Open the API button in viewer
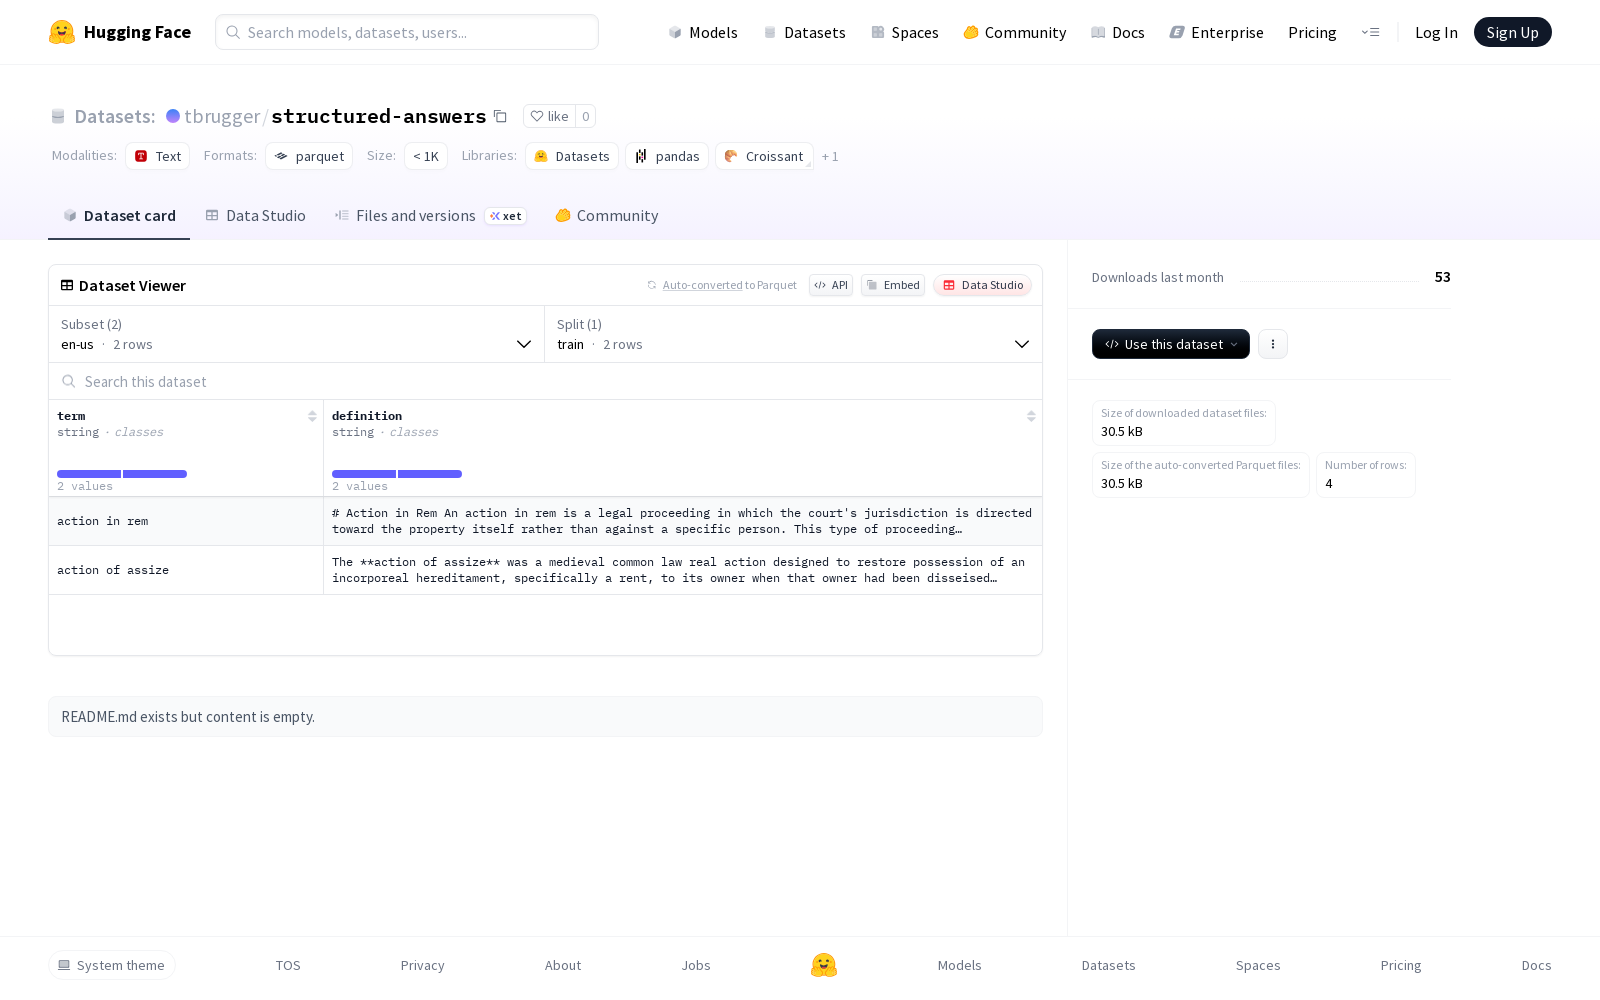Screen dimensions: 1600x1000 [x=831, y=285]
